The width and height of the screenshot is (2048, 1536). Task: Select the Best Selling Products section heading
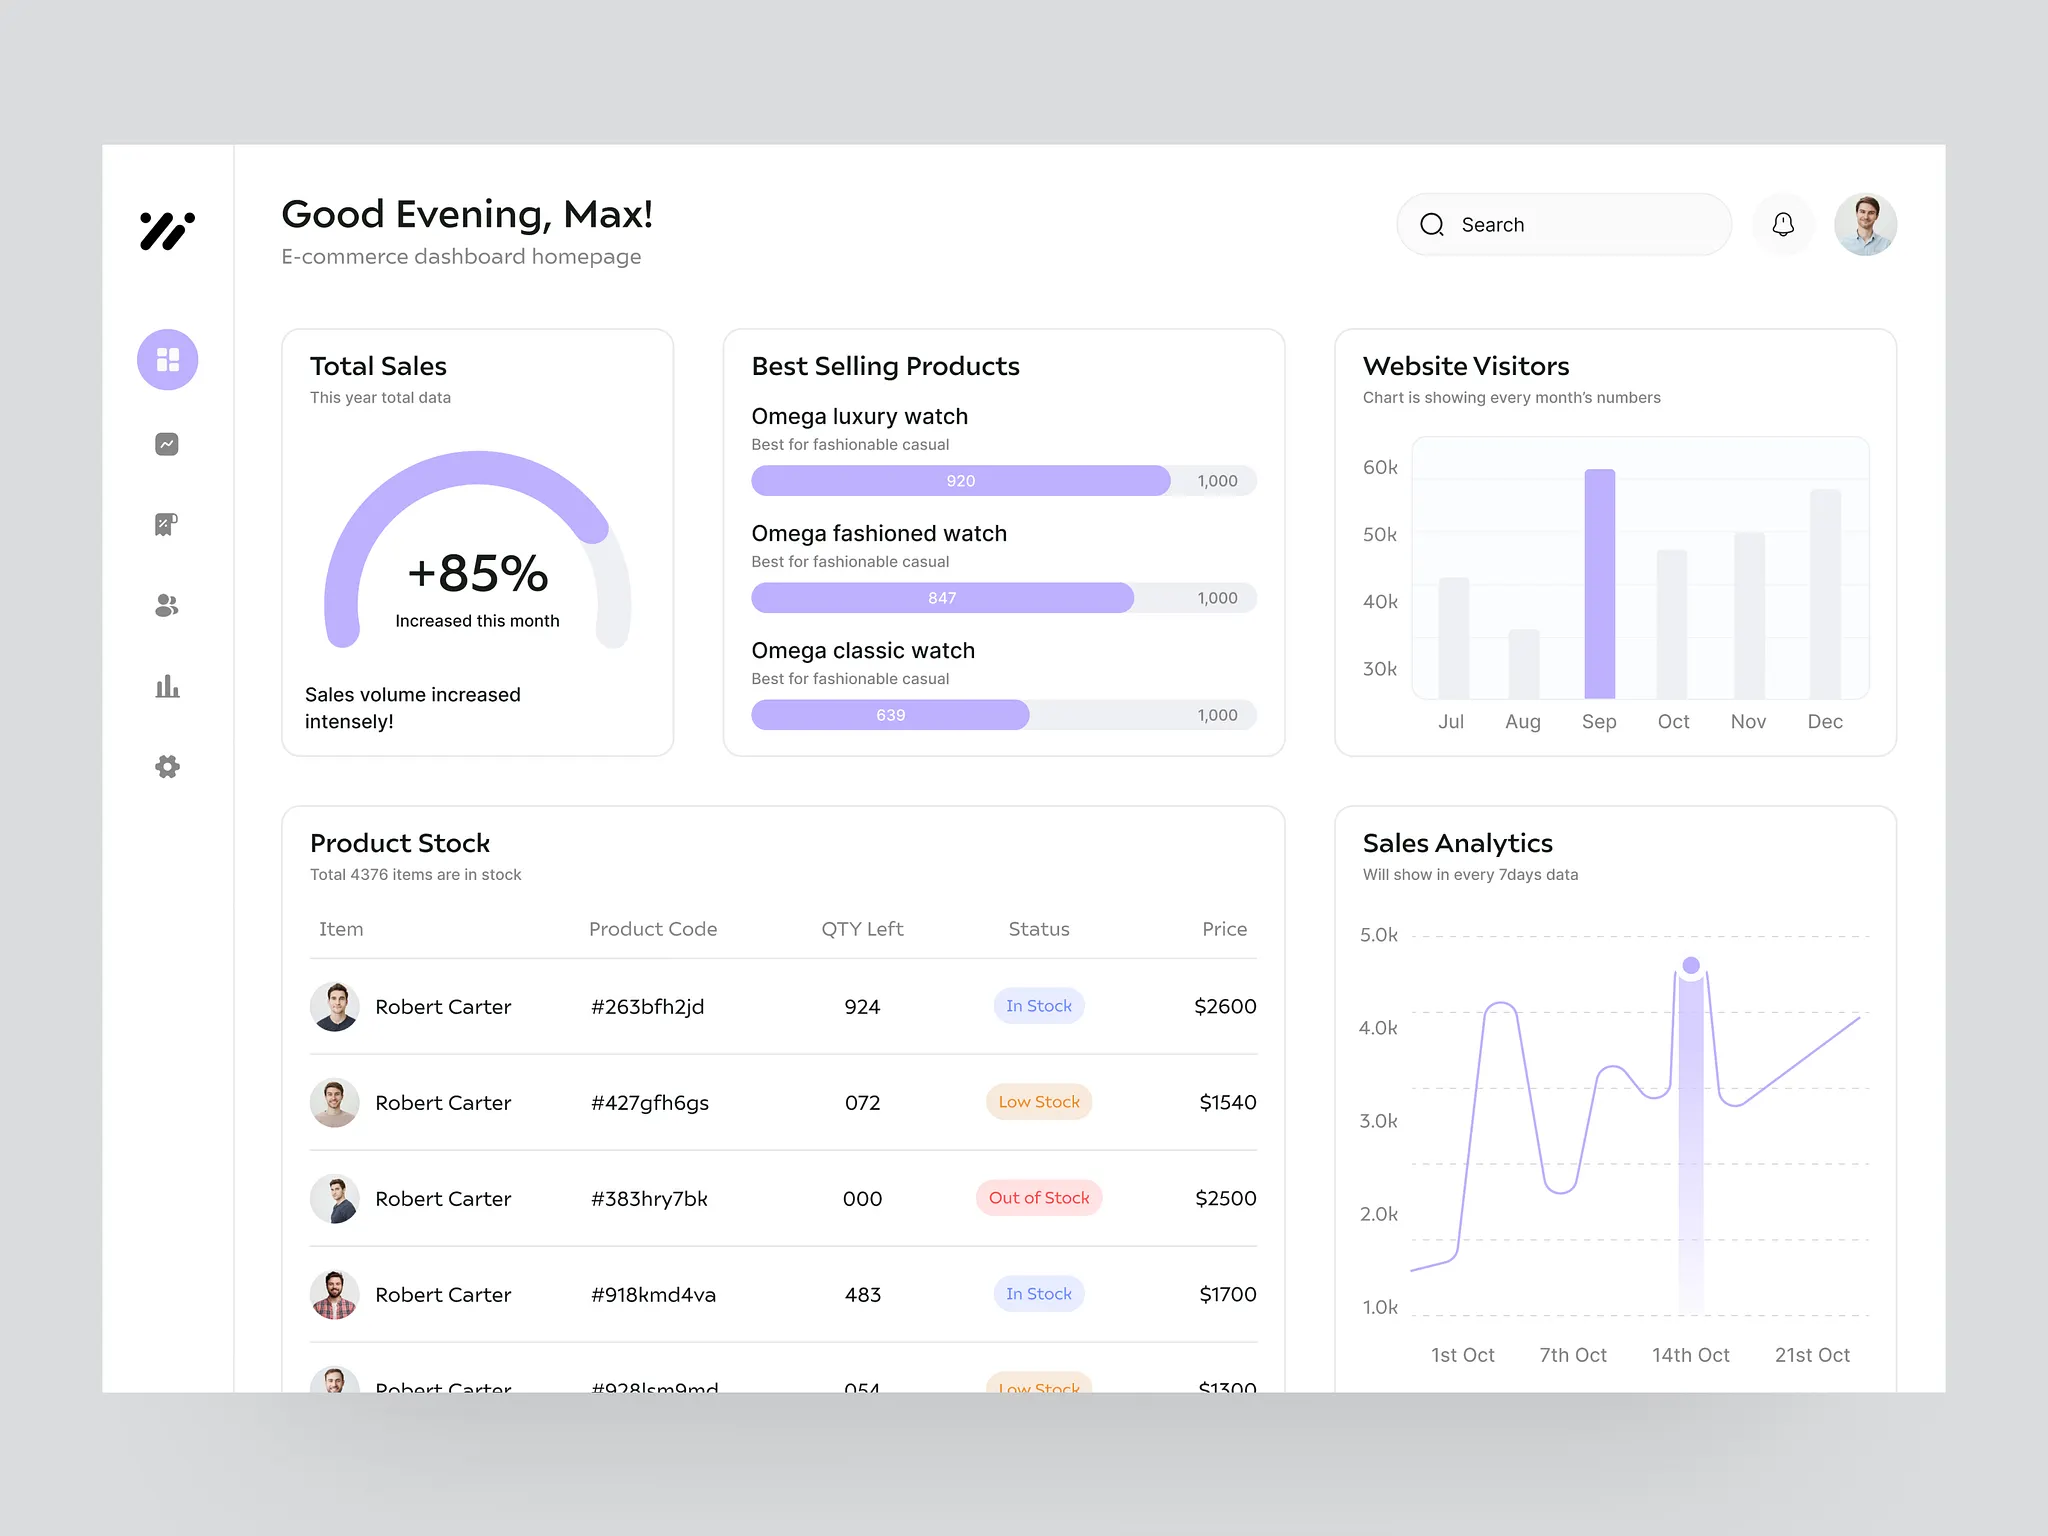click(x=885, y=366)
